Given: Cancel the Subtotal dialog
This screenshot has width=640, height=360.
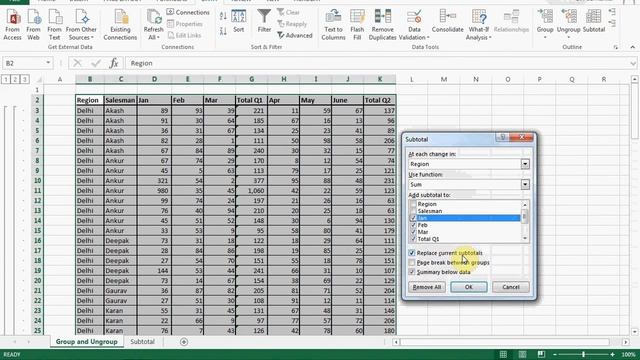Looking at the screenshot, I should pos(511,287).
